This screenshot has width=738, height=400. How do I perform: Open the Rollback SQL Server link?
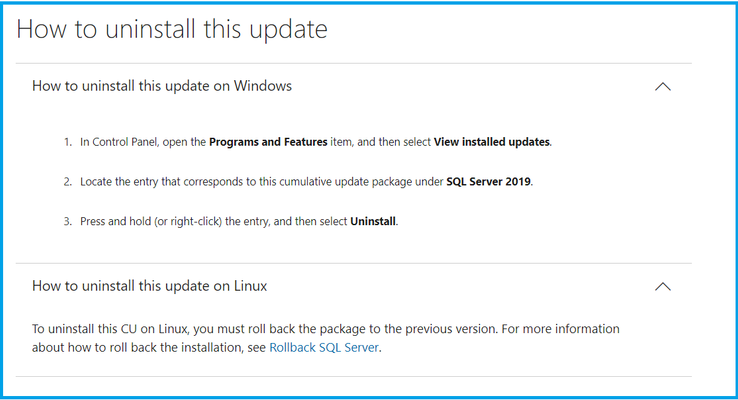[324, 348]
